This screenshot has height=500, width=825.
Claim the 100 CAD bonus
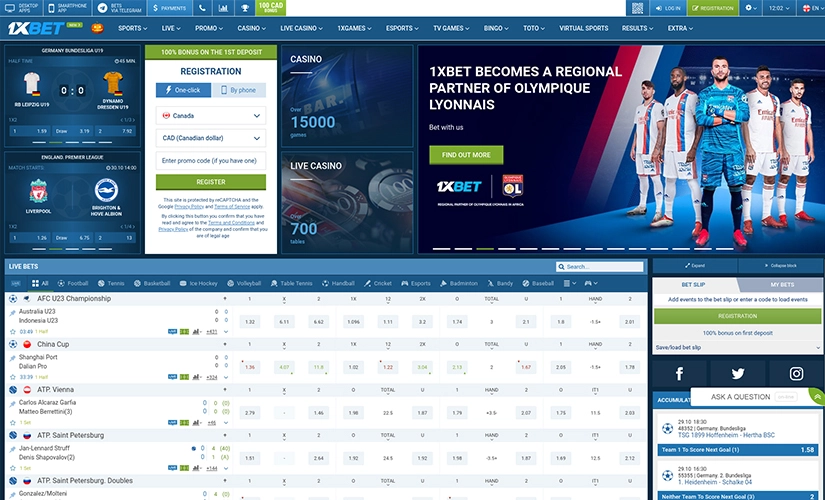(270, 8)
